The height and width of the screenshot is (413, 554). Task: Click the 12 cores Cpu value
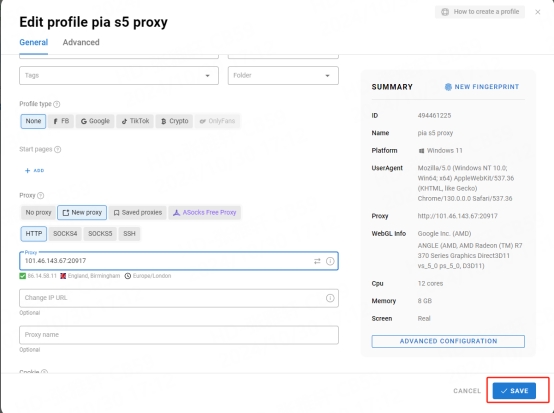(430, 284)
